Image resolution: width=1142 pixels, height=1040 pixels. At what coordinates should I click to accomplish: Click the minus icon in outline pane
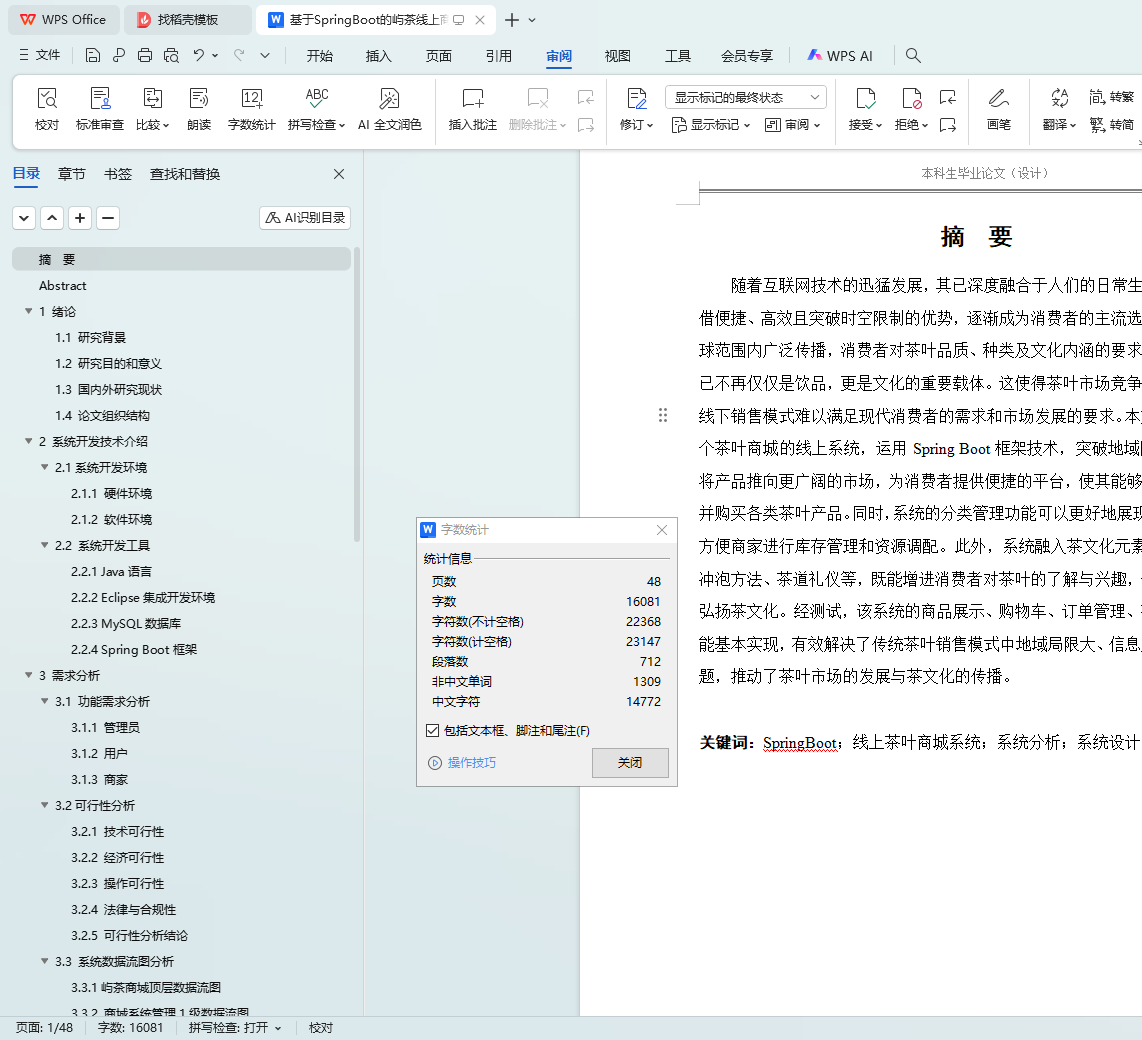point(108,218)
